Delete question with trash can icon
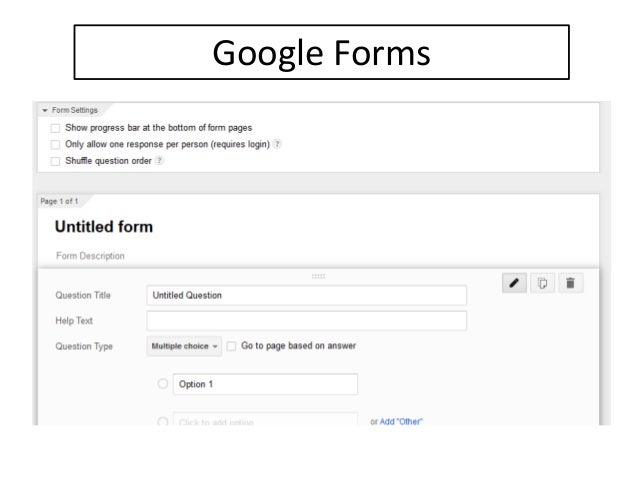This screenshot has width=638, height=479. click(570, 283)
